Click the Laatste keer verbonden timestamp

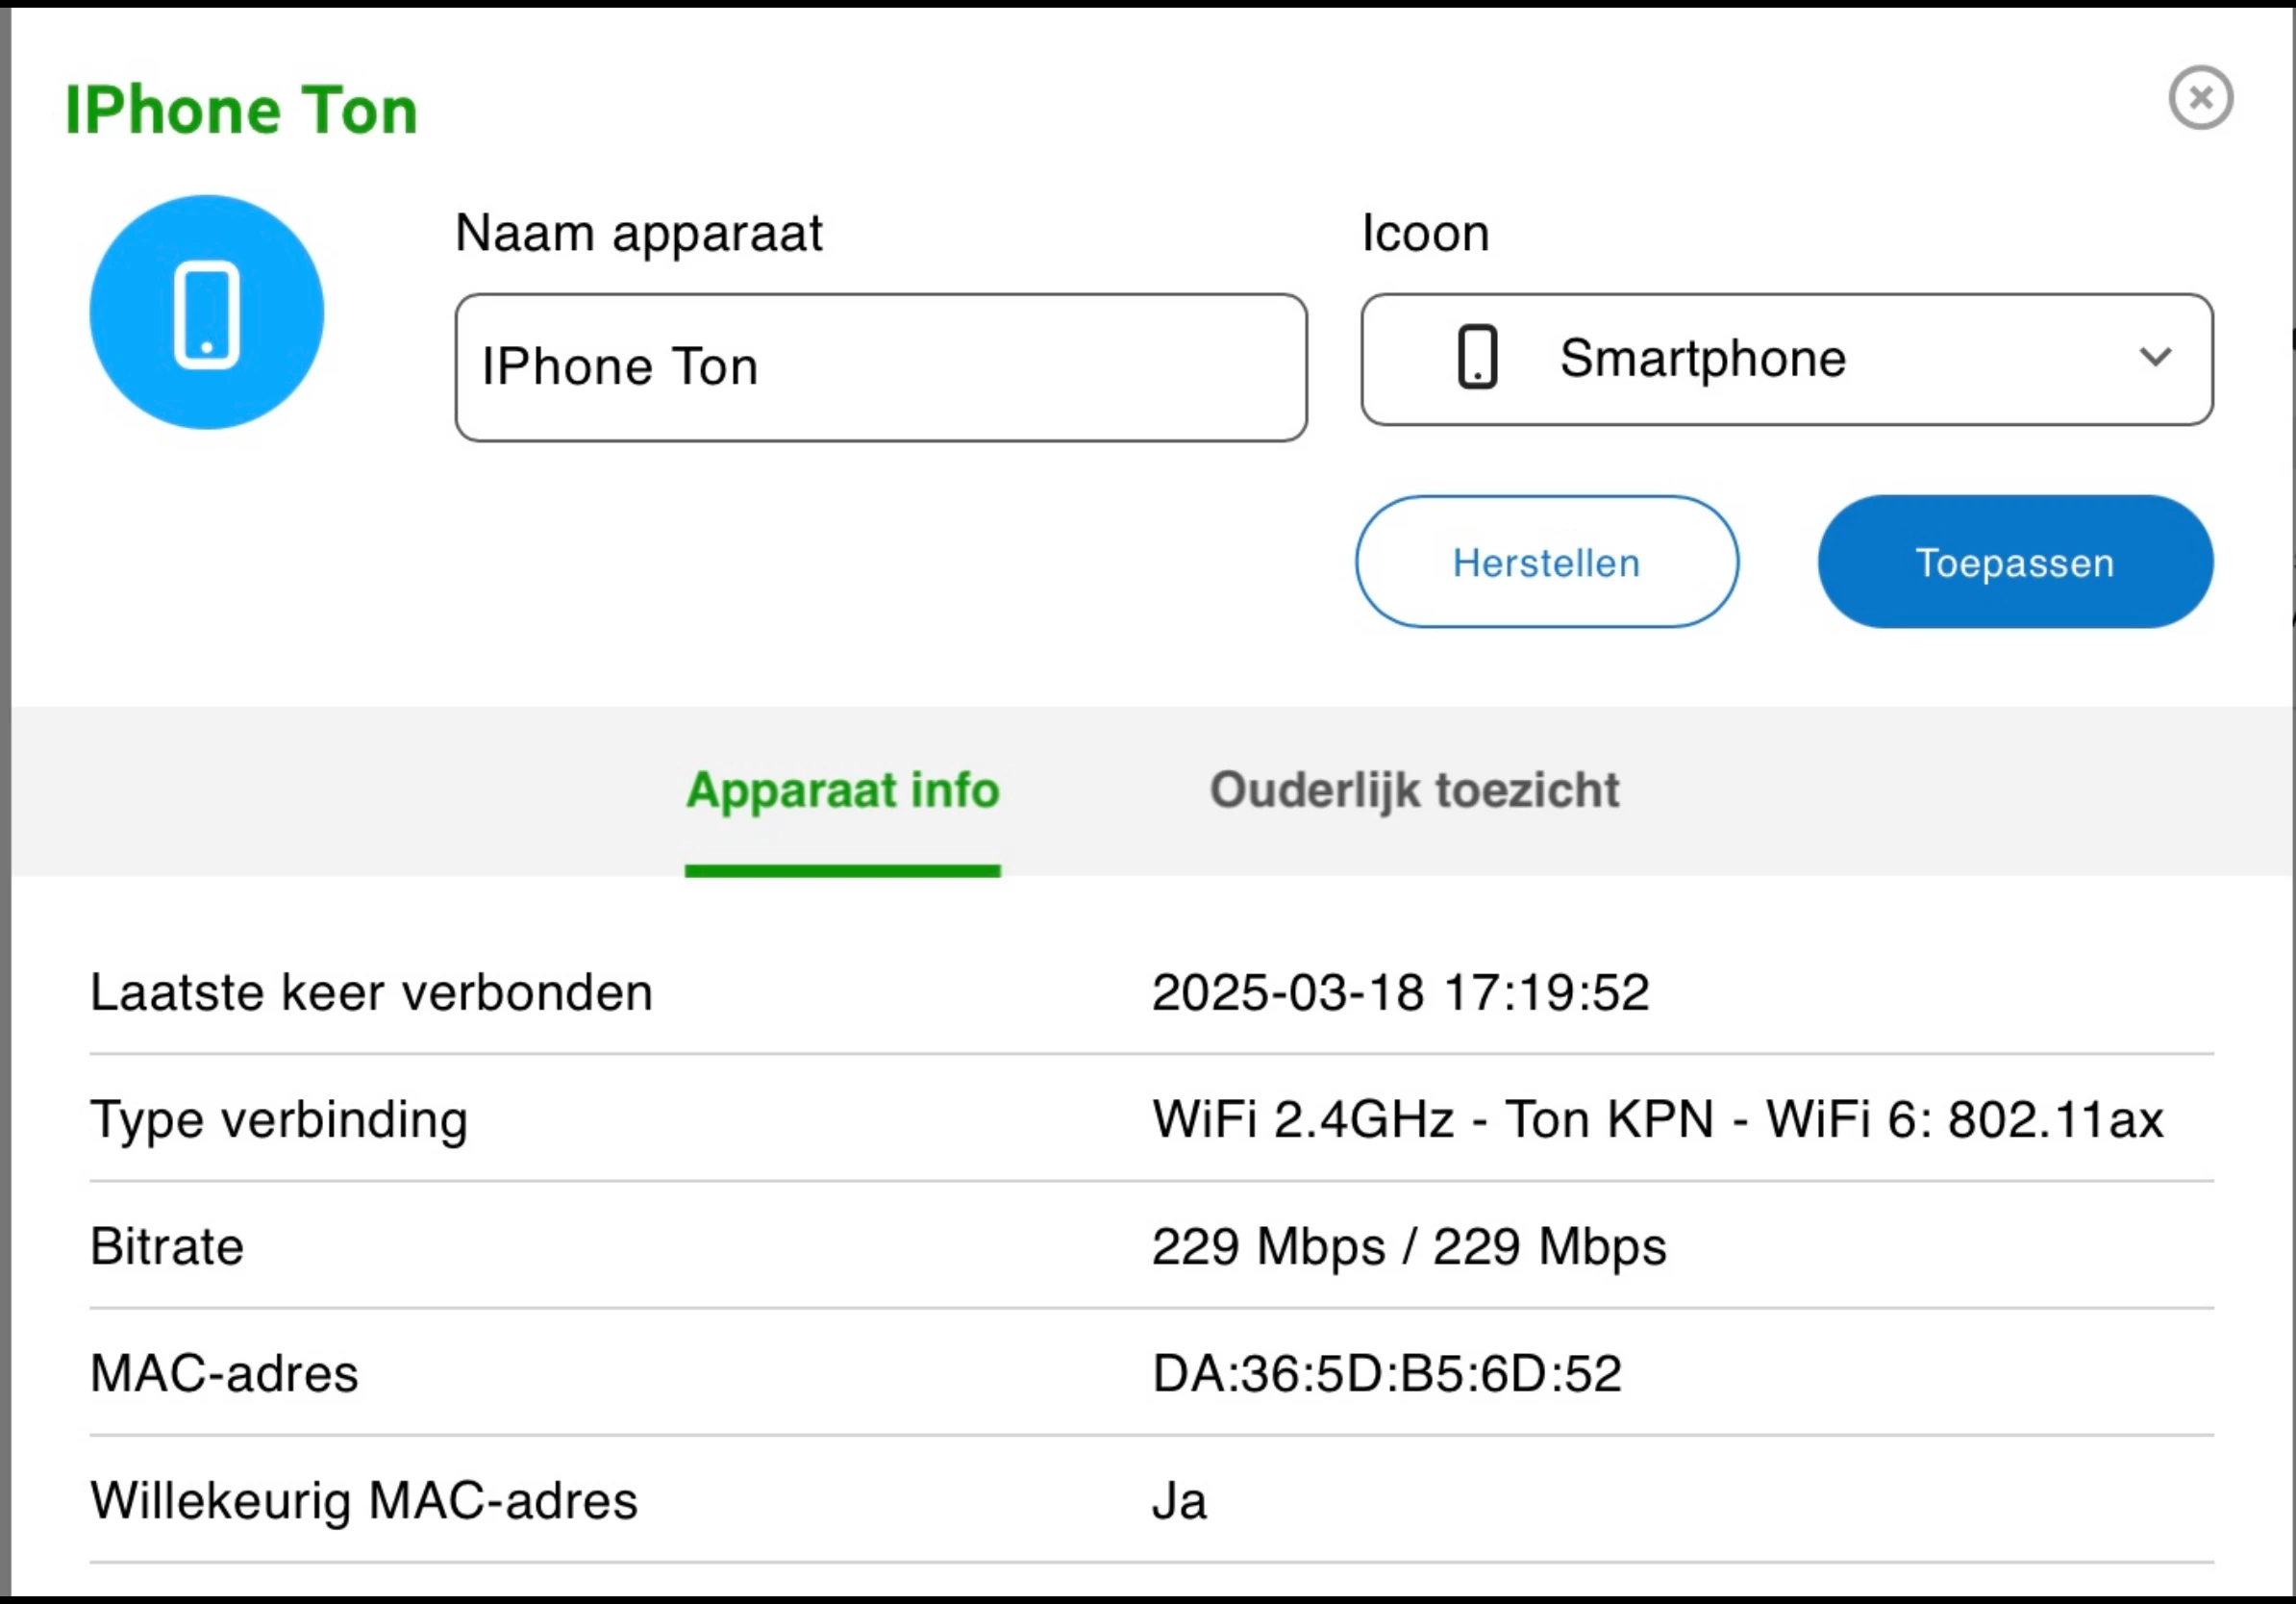pos(1400,992)
